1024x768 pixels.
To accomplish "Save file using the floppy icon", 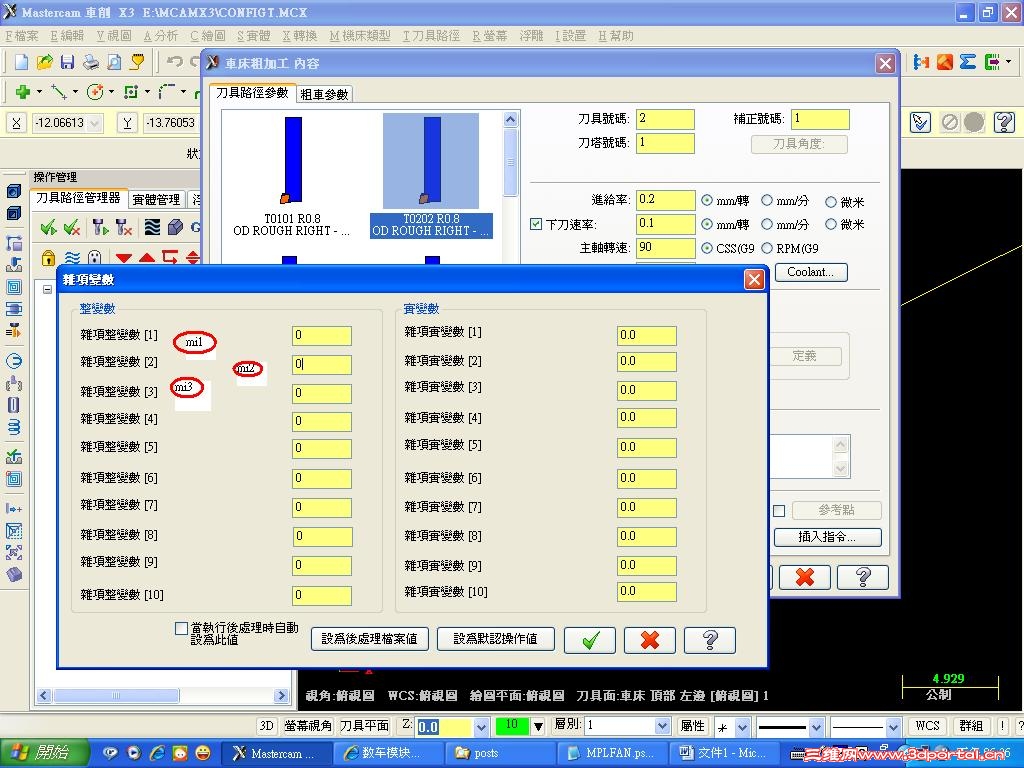I will point(67,62).
